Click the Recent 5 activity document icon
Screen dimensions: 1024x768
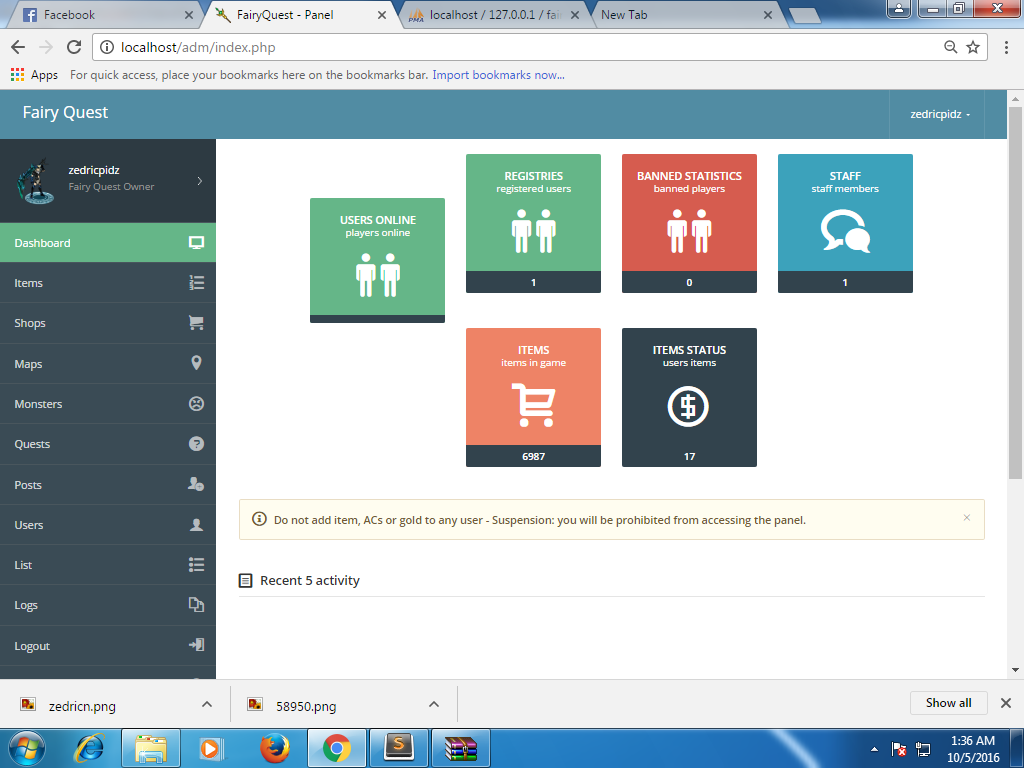tap(246, 581)
